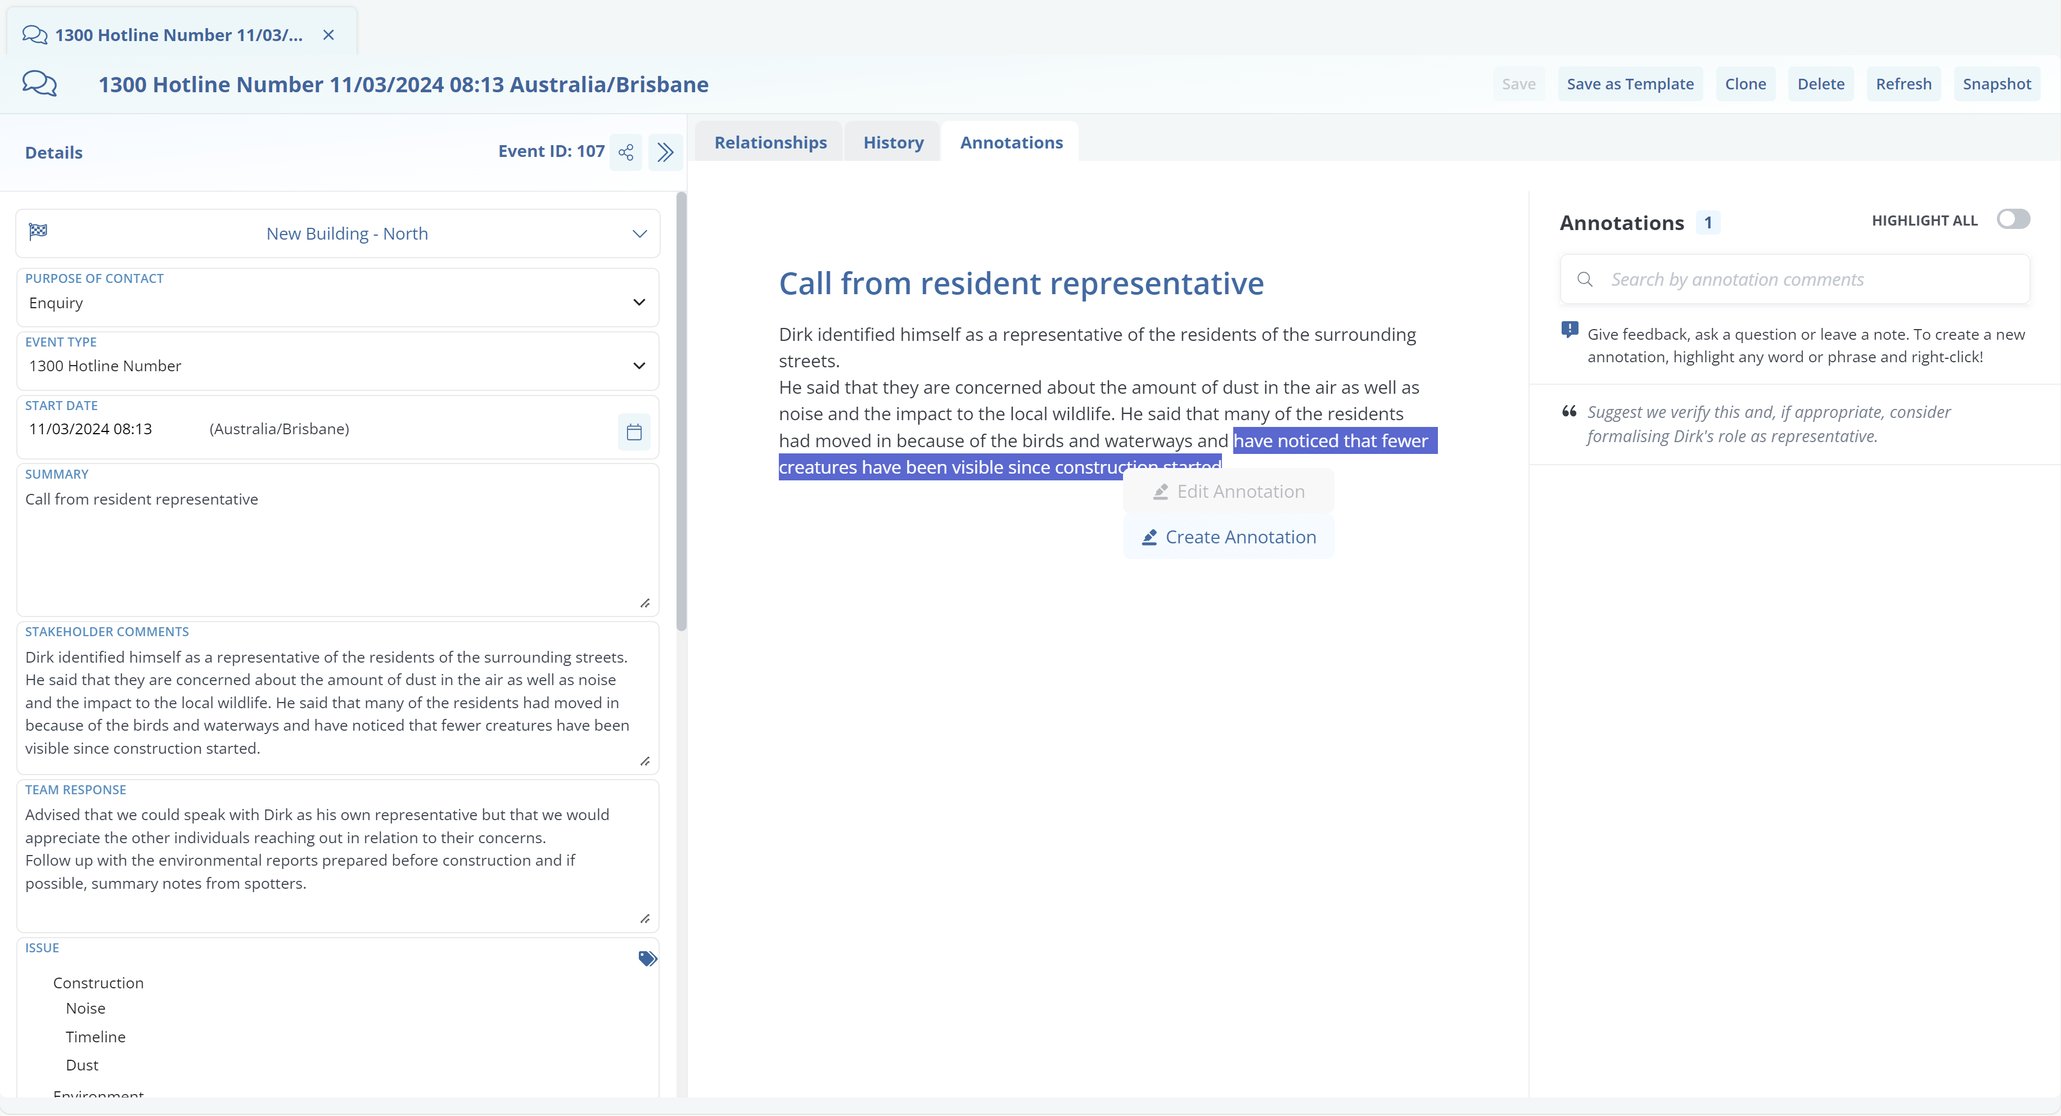The image size is (2061, 1116).
Task: Switch to the History tab
Action: point(891,142)
